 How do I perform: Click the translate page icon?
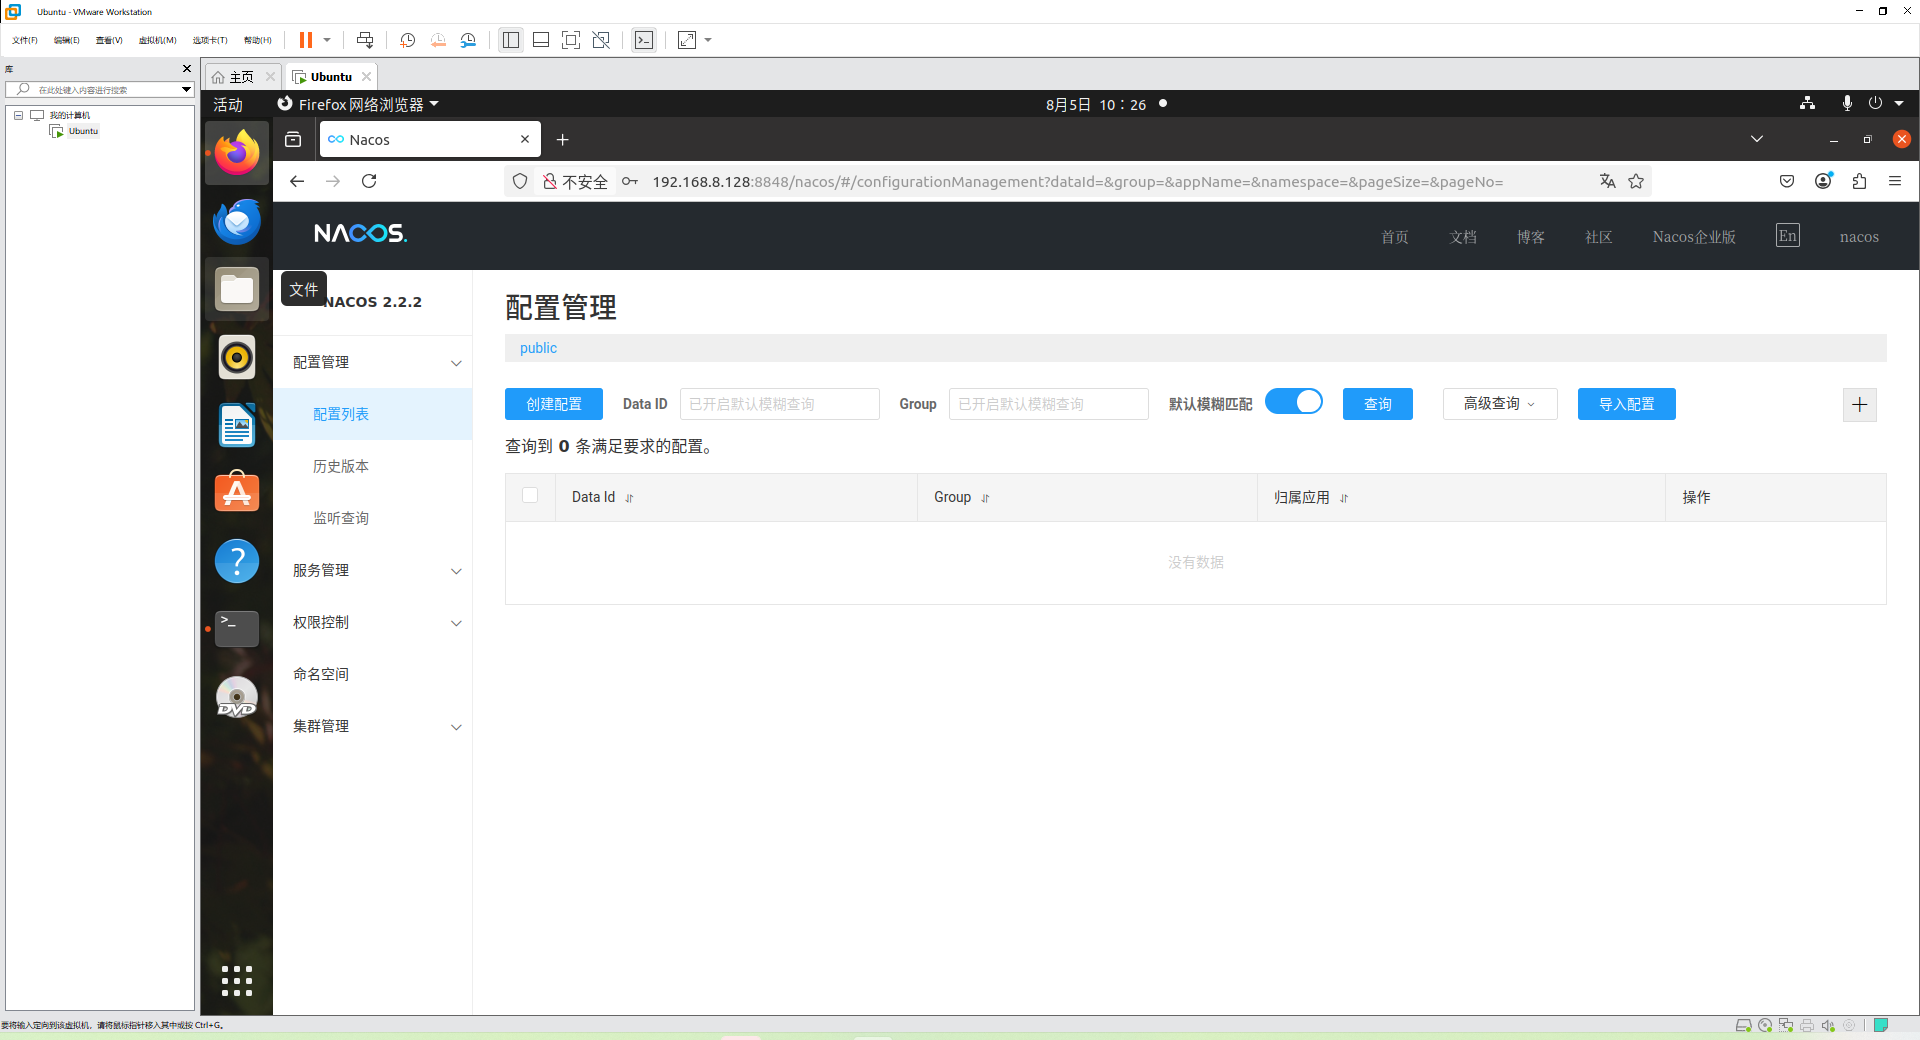[x=1607, y=181]
